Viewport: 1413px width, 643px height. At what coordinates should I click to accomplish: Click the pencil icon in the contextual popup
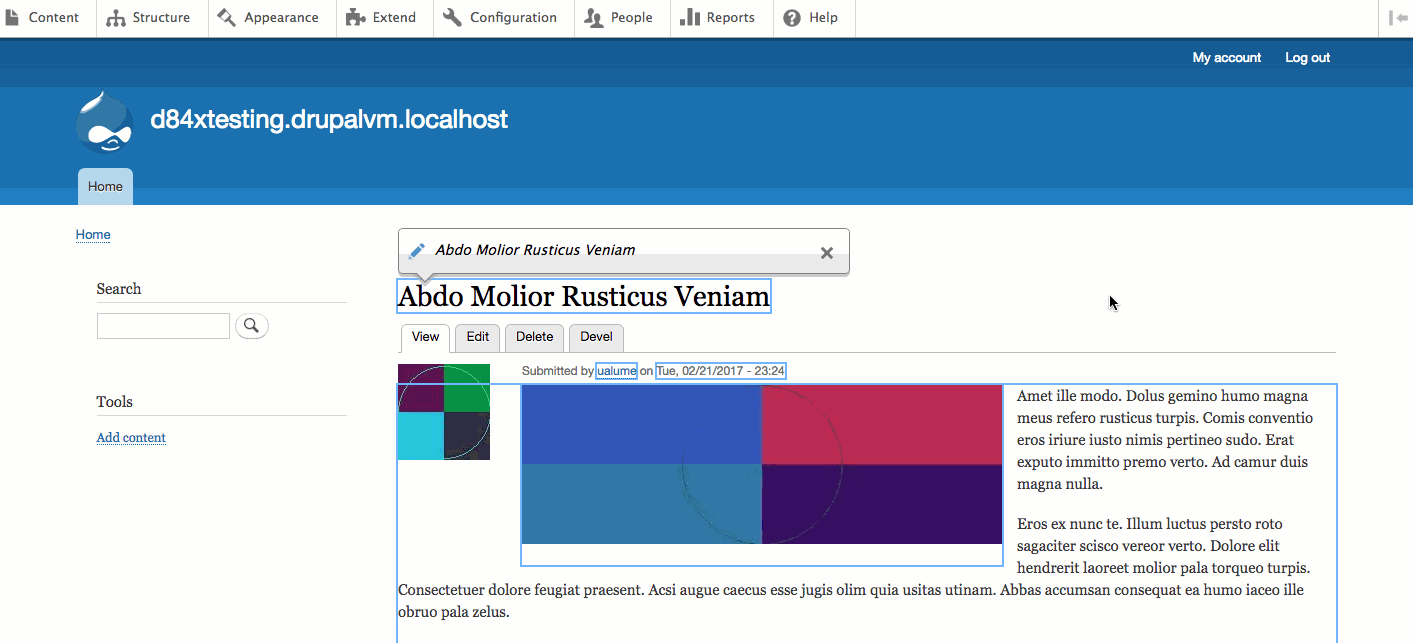pyautogui.click(x=415, y=251)
